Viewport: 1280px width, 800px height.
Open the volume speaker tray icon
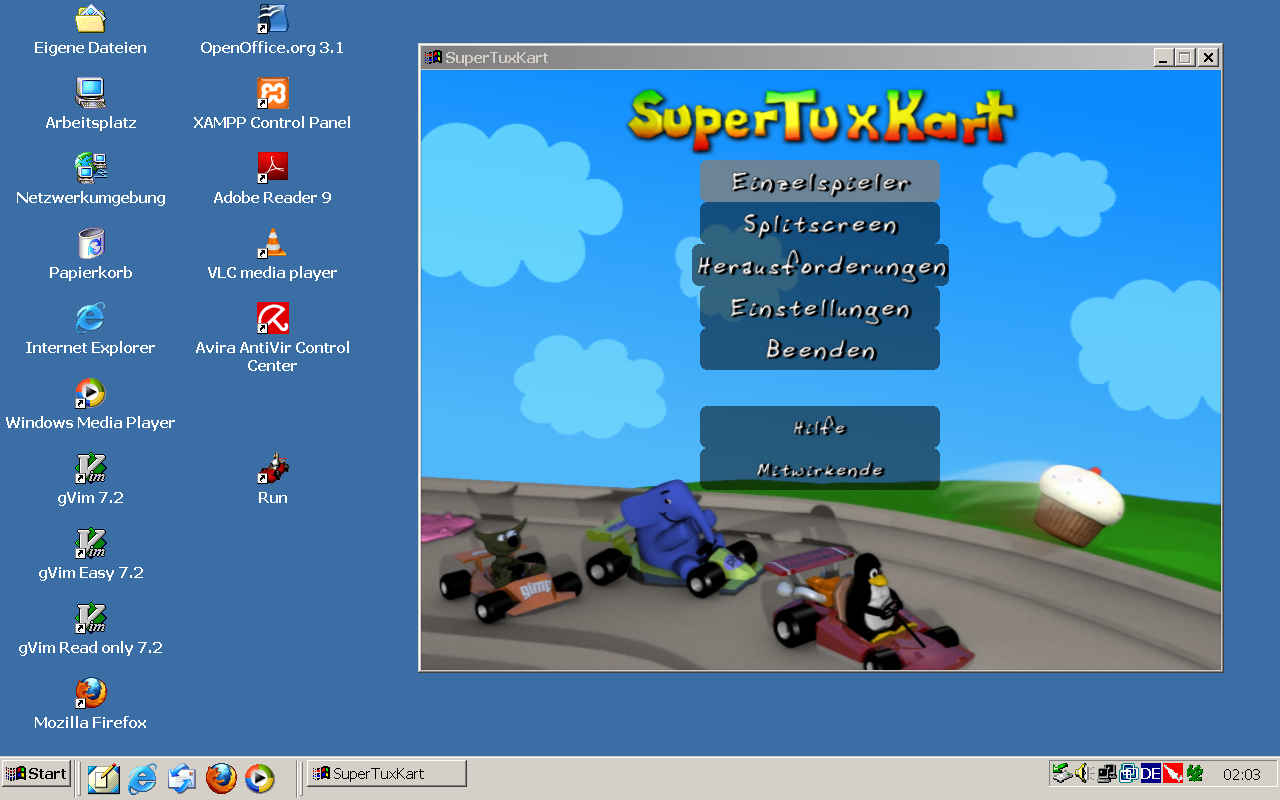1083,773
